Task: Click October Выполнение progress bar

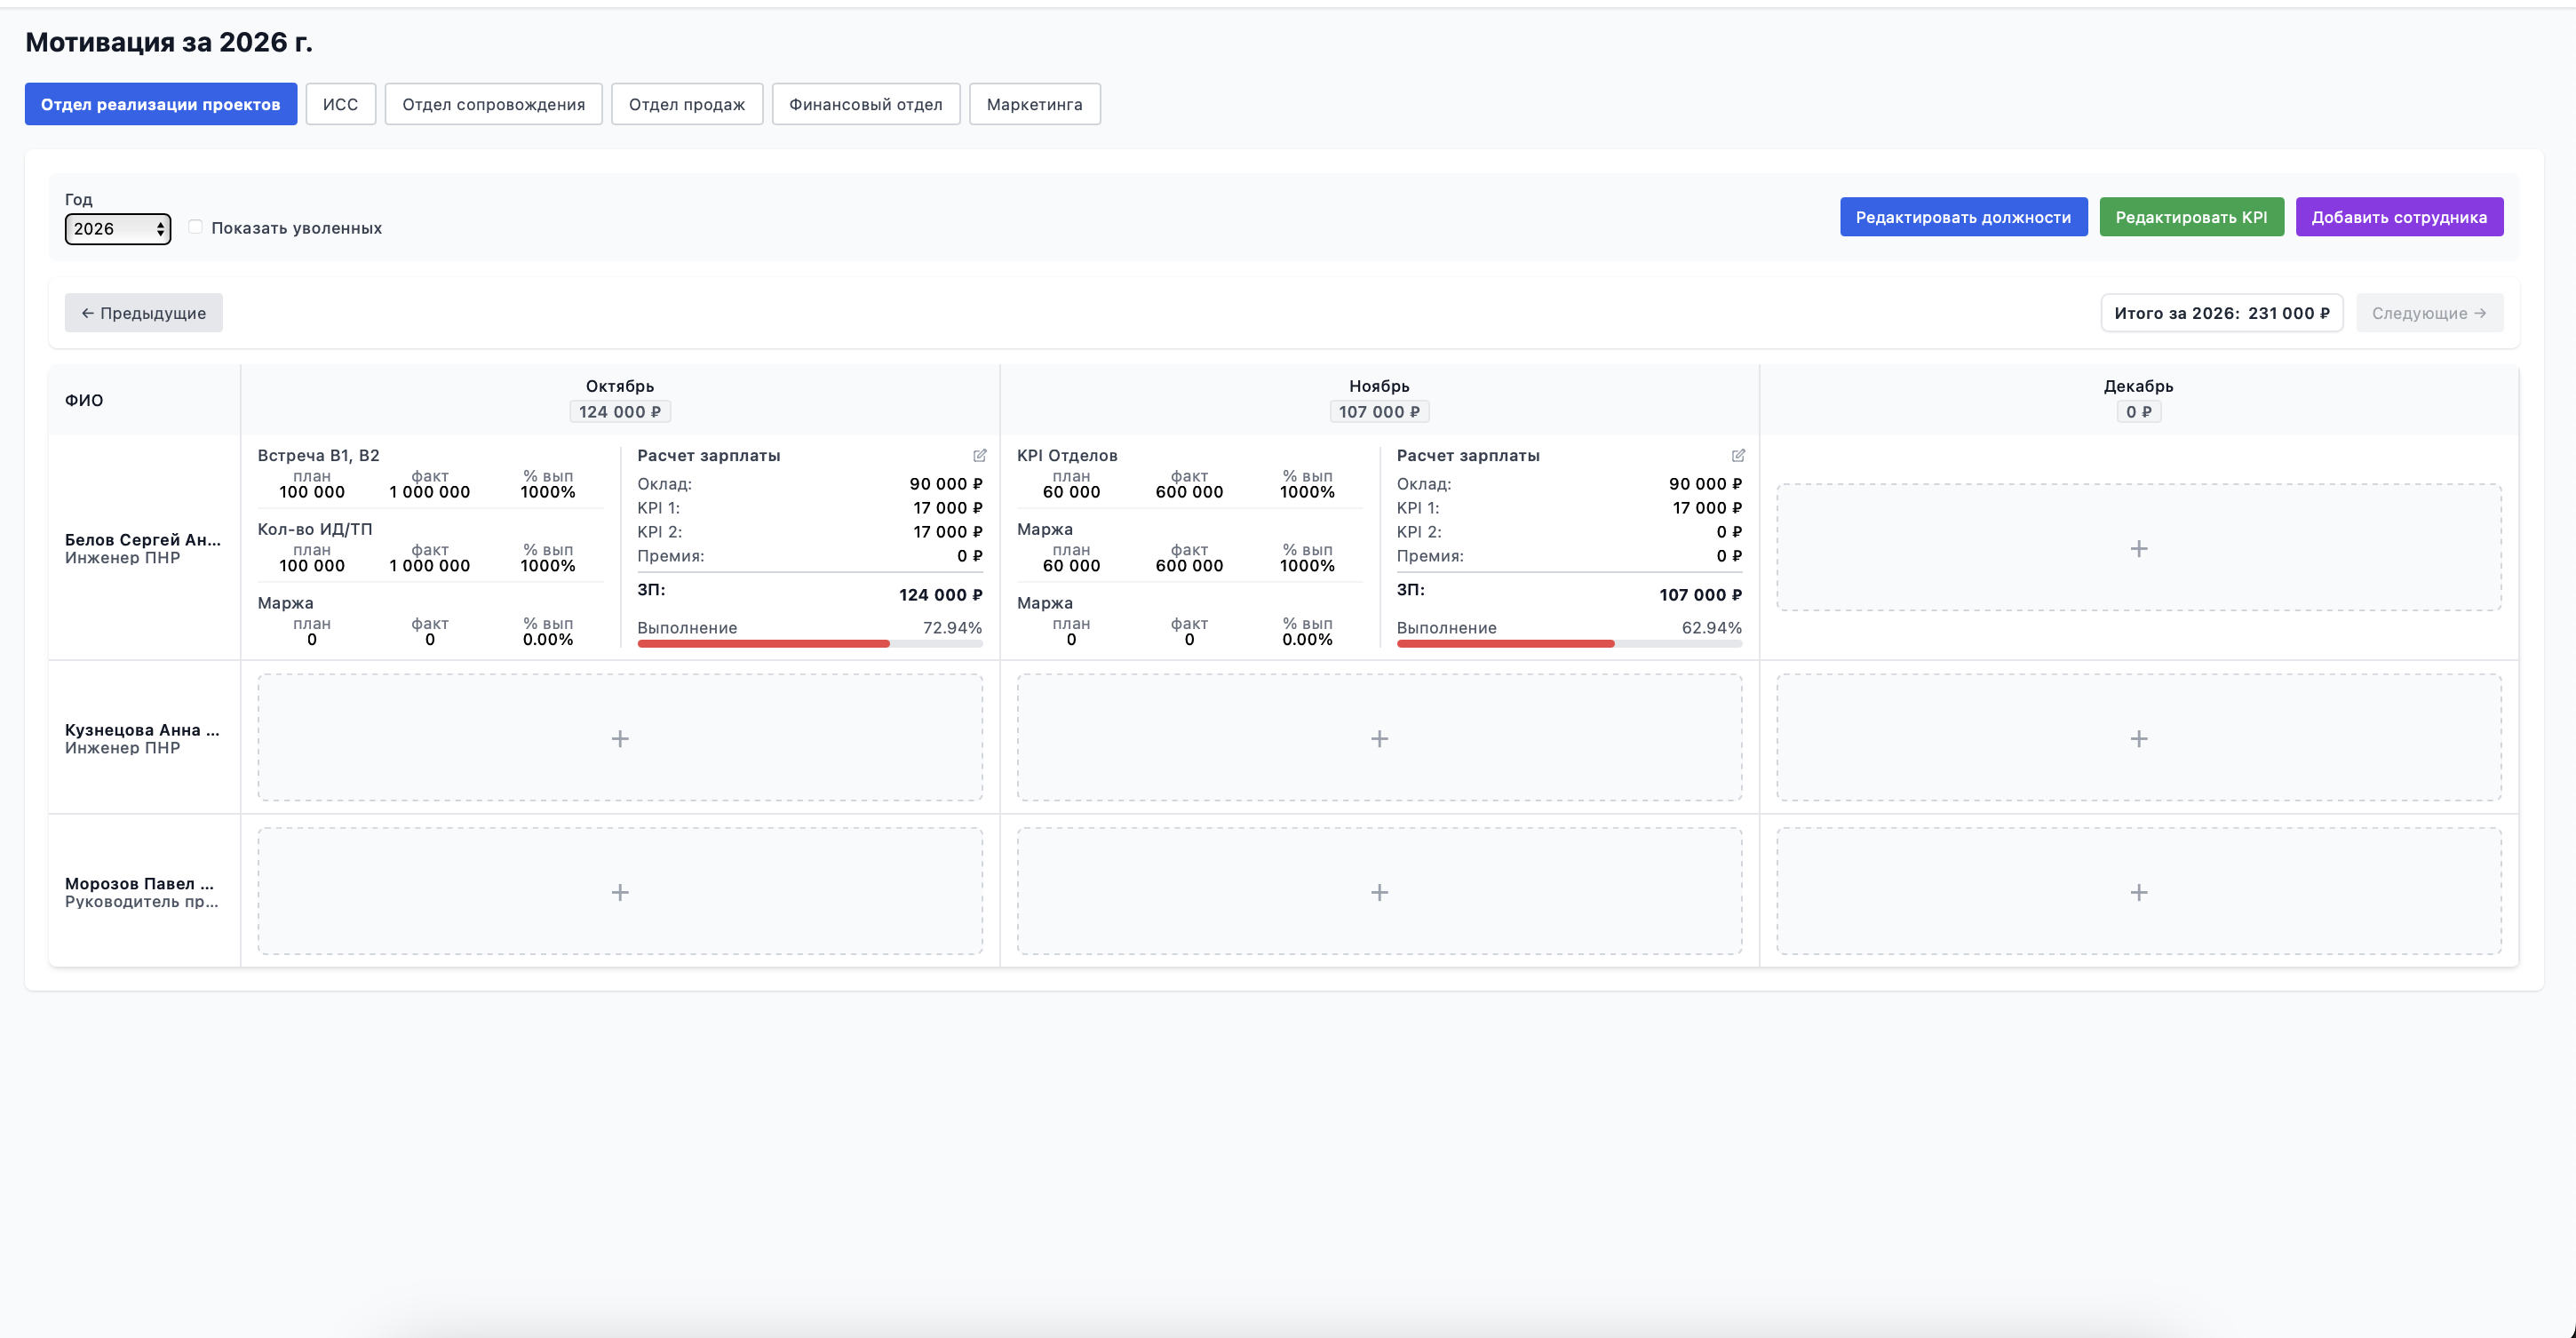Action: pyautogui.click(x=810, y=644)
